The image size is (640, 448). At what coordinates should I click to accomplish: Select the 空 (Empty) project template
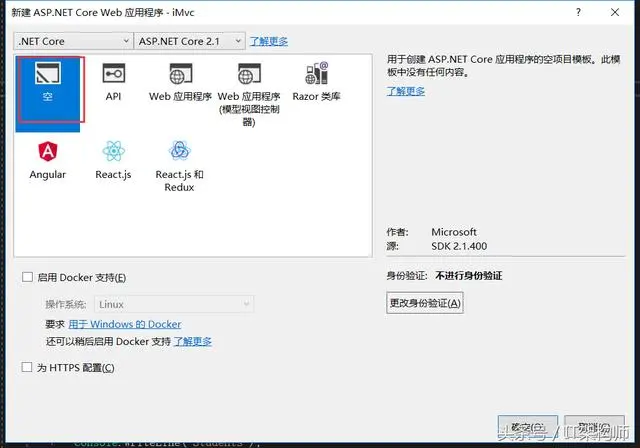(x=48, y=94)
